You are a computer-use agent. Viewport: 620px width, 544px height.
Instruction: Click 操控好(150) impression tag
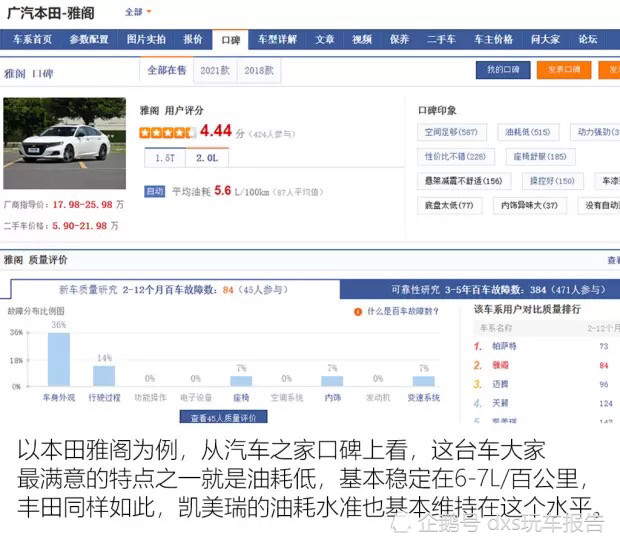click(552, 181)
